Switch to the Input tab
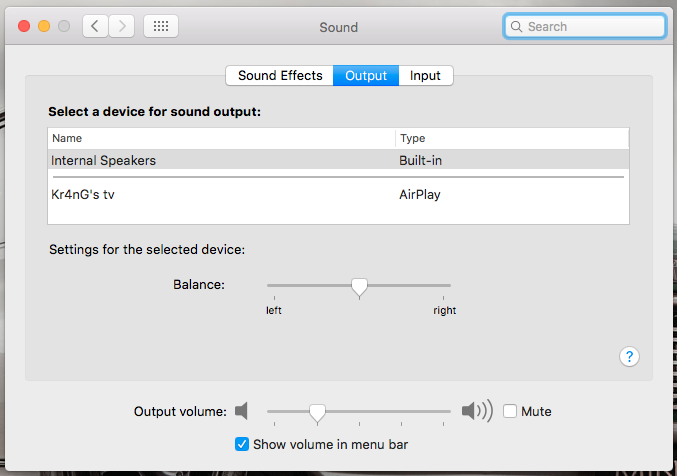Screen dimensions: 677x476 (x=425, y=76)
